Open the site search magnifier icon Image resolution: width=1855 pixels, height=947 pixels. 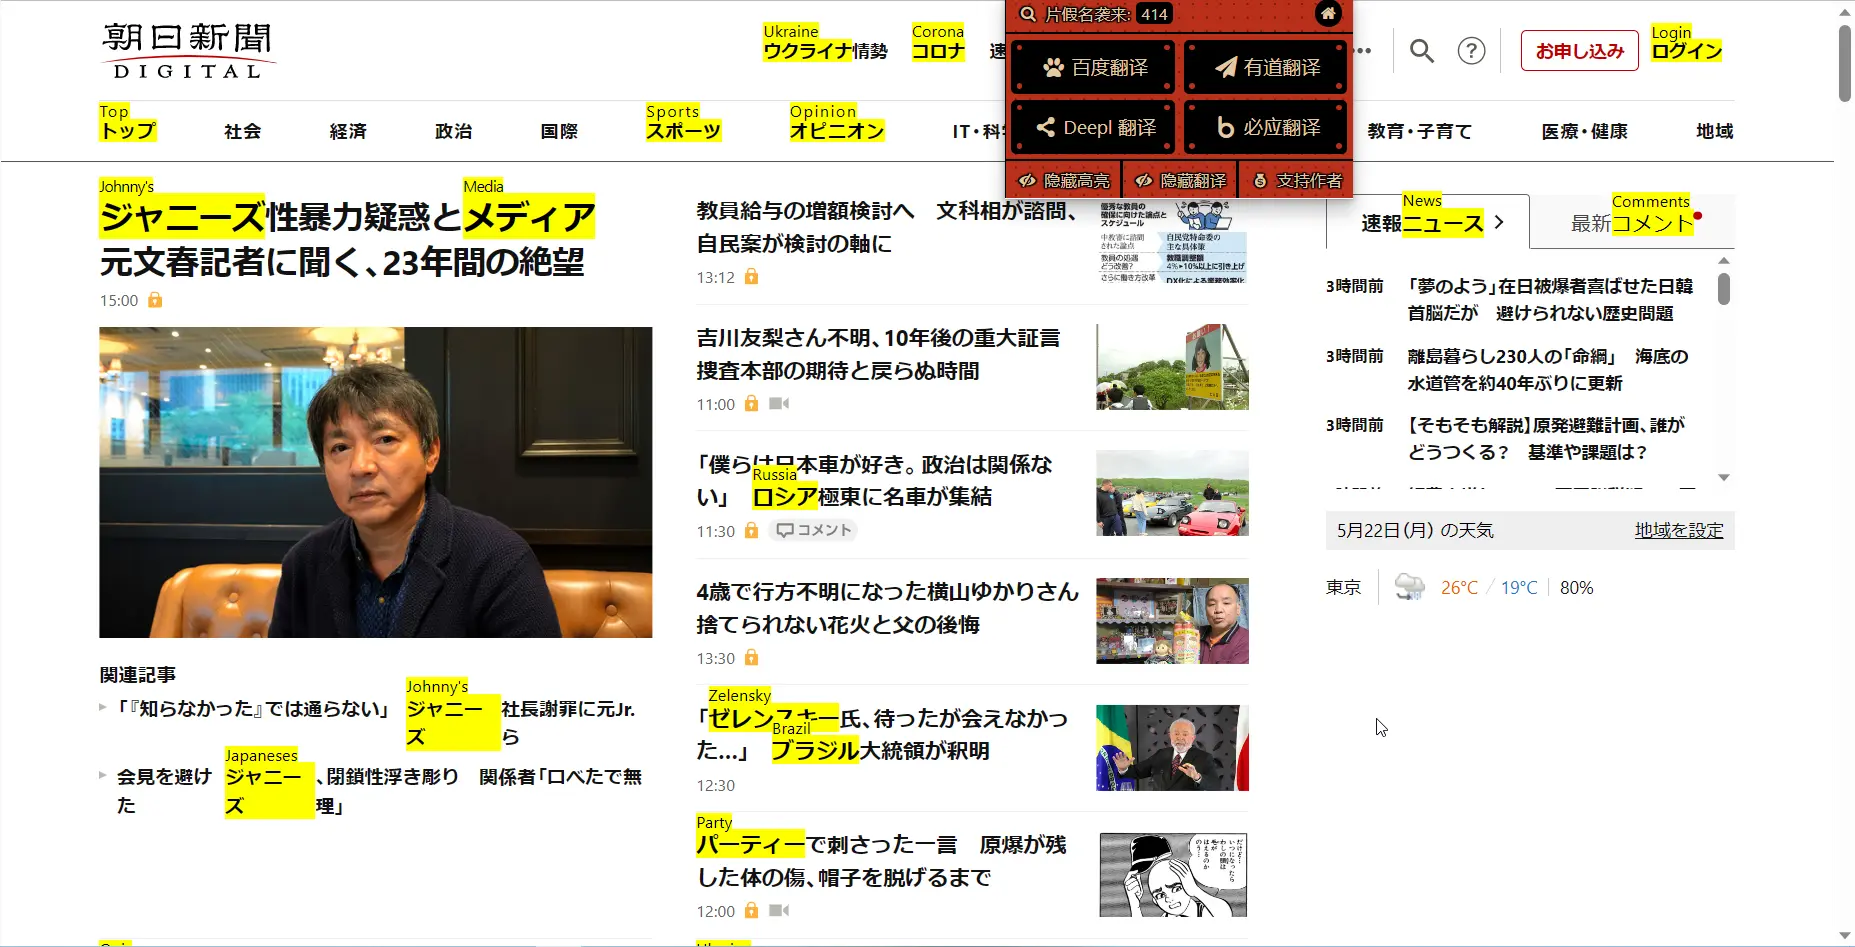pos(1421,51)
